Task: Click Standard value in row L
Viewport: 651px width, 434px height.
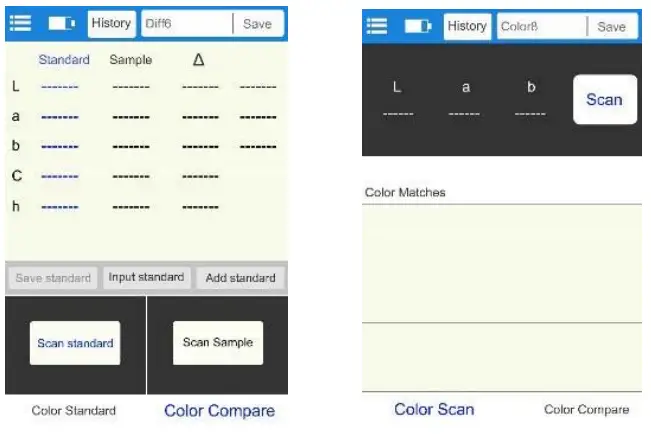Action: [60, 87]
